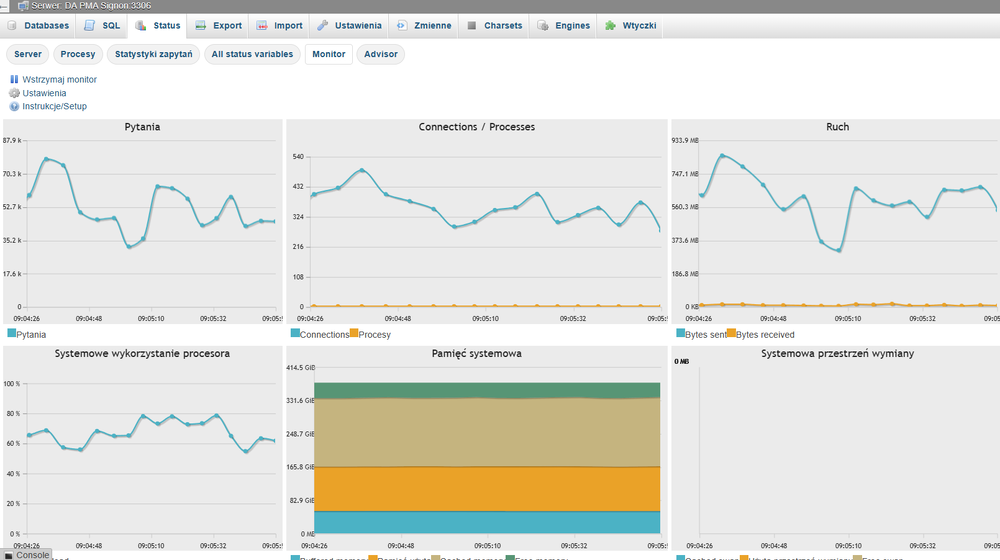Click the blue Connections legend swatch
This screenshot has height=560, width=1000.
295,333
